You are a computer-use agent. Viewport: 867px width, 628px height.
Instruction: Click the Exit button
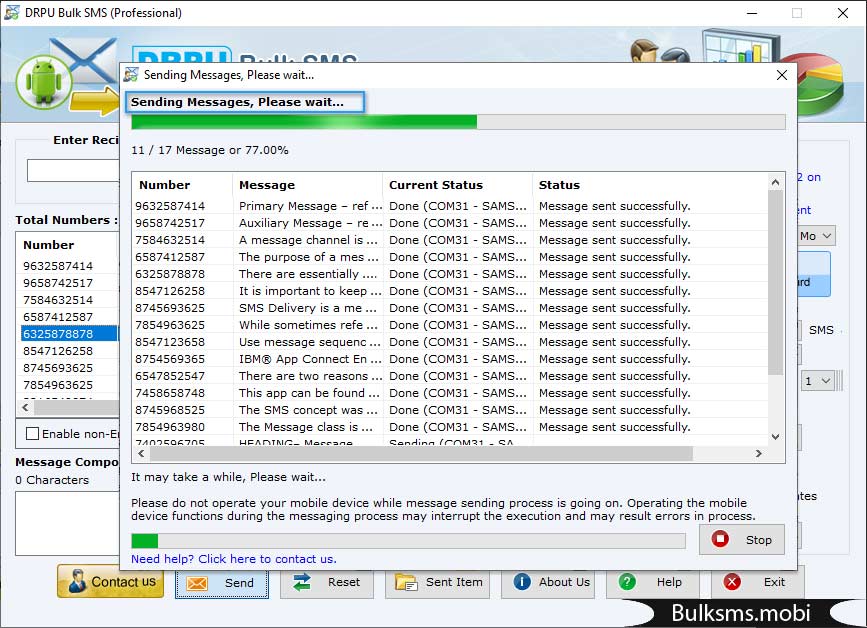(x=758, y=583)
